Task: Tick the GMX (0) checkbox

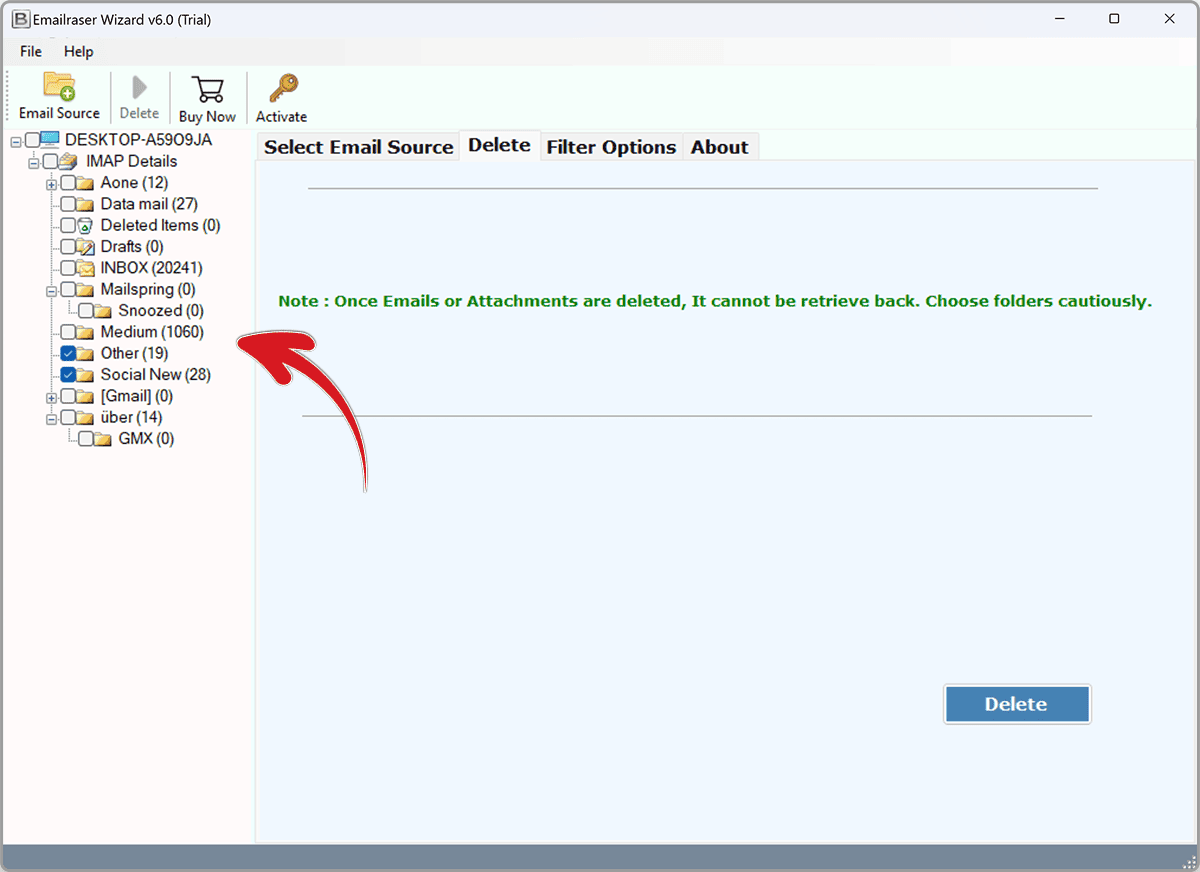Action: tap(86, 439)
